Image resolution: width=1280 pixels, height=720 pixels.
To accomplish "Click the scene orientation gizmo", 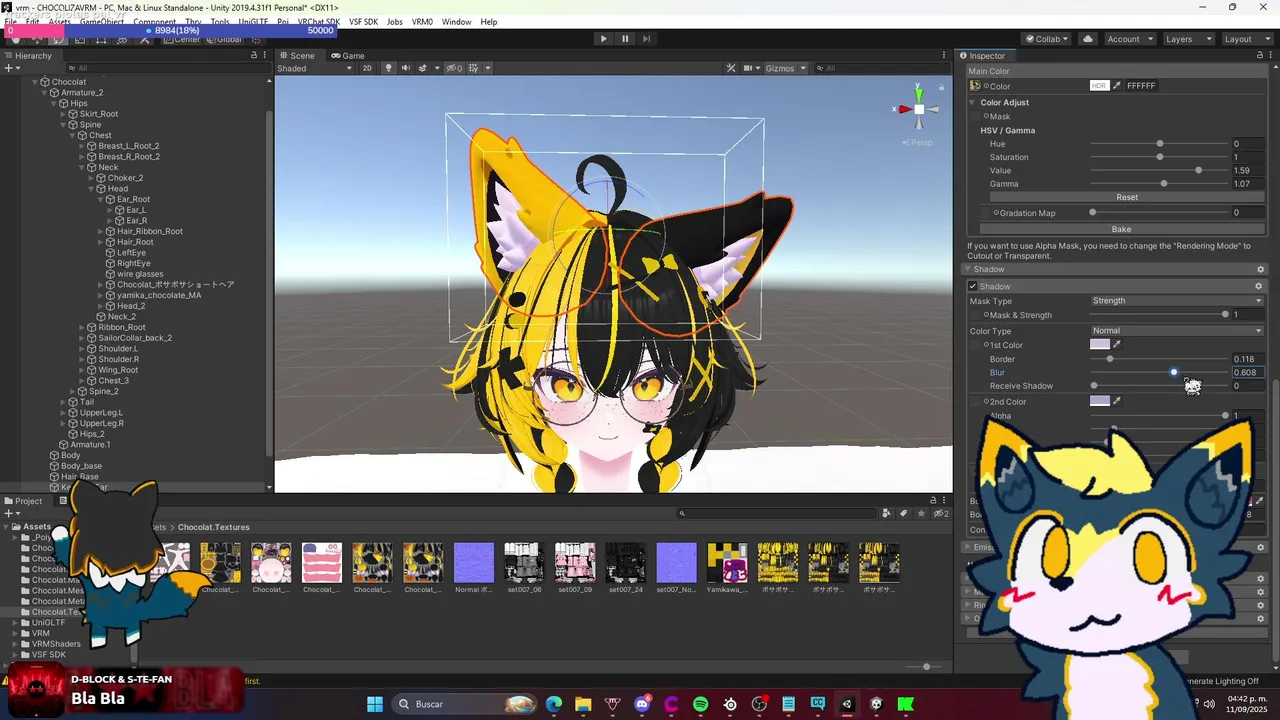I will coord(919,109).
